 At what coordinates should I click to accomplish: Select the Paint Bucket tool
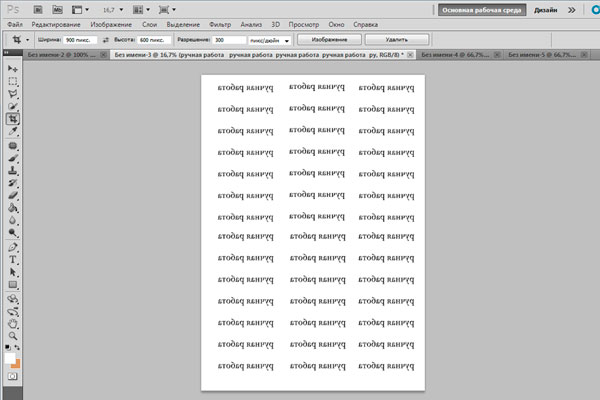point(13,208)
